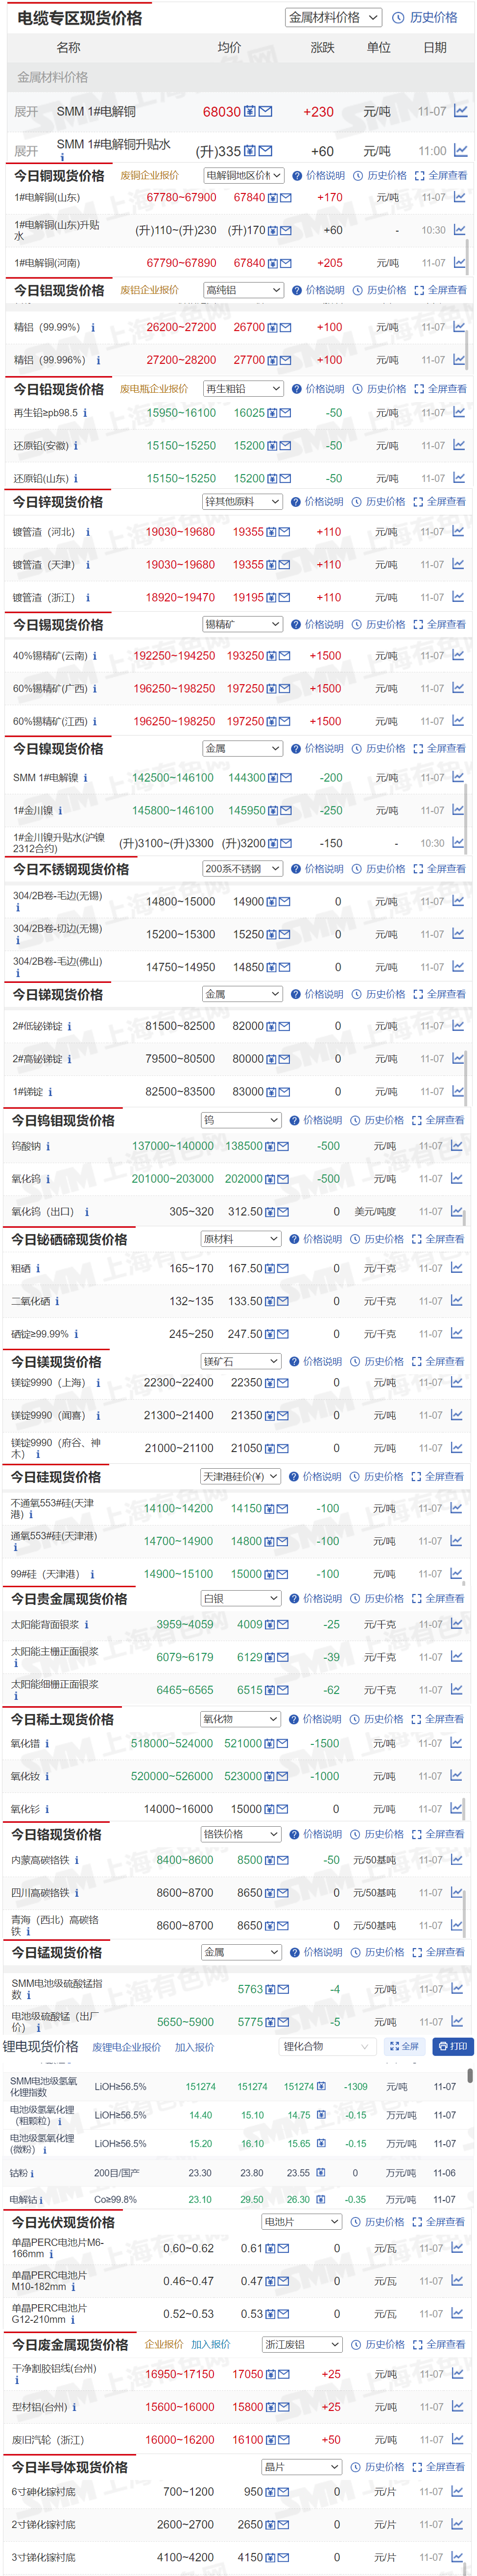This screenshot has height=2576, width=477.
Task: Click mail icon for 镁锭9990（上海）22350
Action: coord(284,1383)
